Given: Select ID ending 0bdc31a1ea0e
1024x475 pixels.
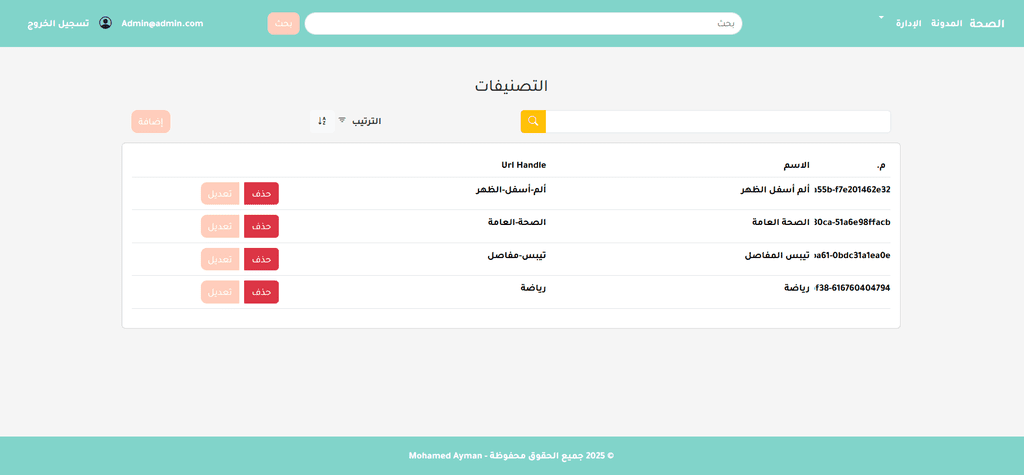Looking at the screenshot, I should [x=853, y=255].
